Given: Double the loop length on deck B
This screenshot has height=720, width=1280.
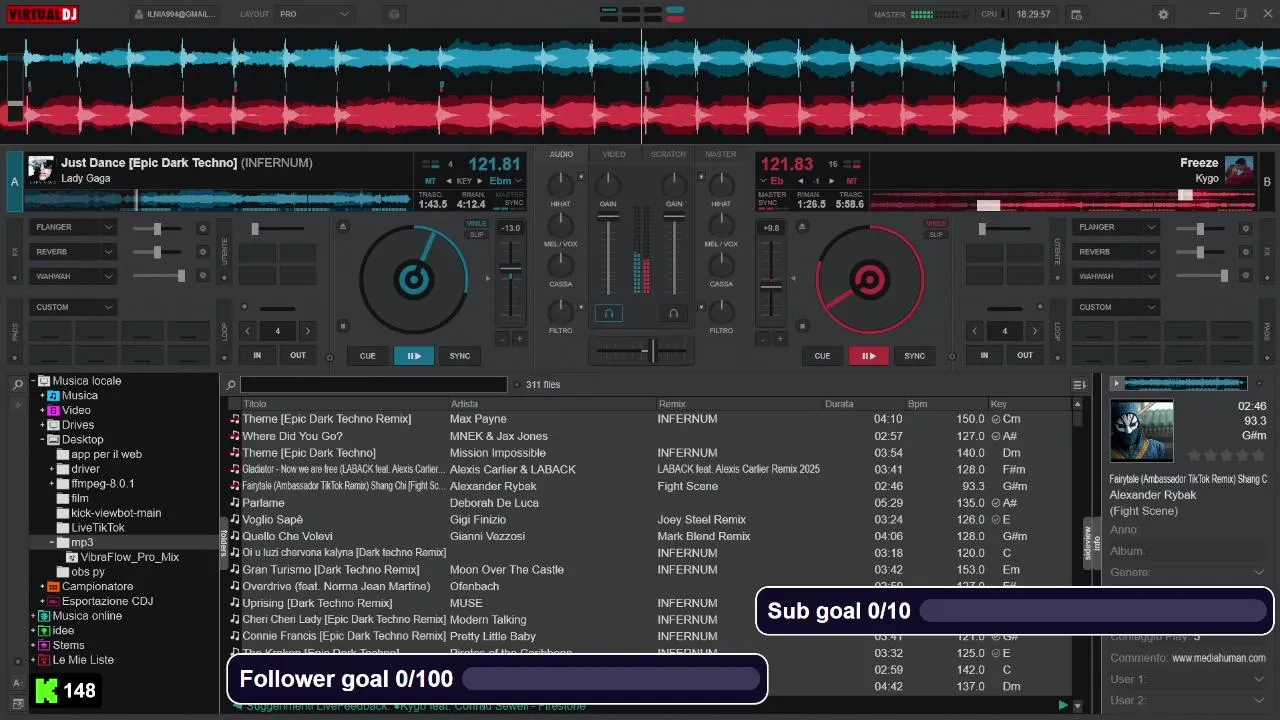Looking at the screenshot, I should pos(1035,331).
